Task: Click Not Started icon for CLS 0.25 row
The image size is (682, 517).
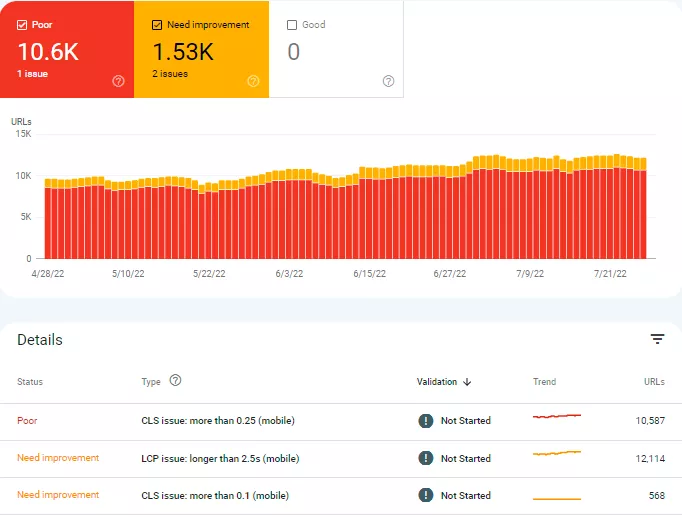Action: click(x=425, y=420)
